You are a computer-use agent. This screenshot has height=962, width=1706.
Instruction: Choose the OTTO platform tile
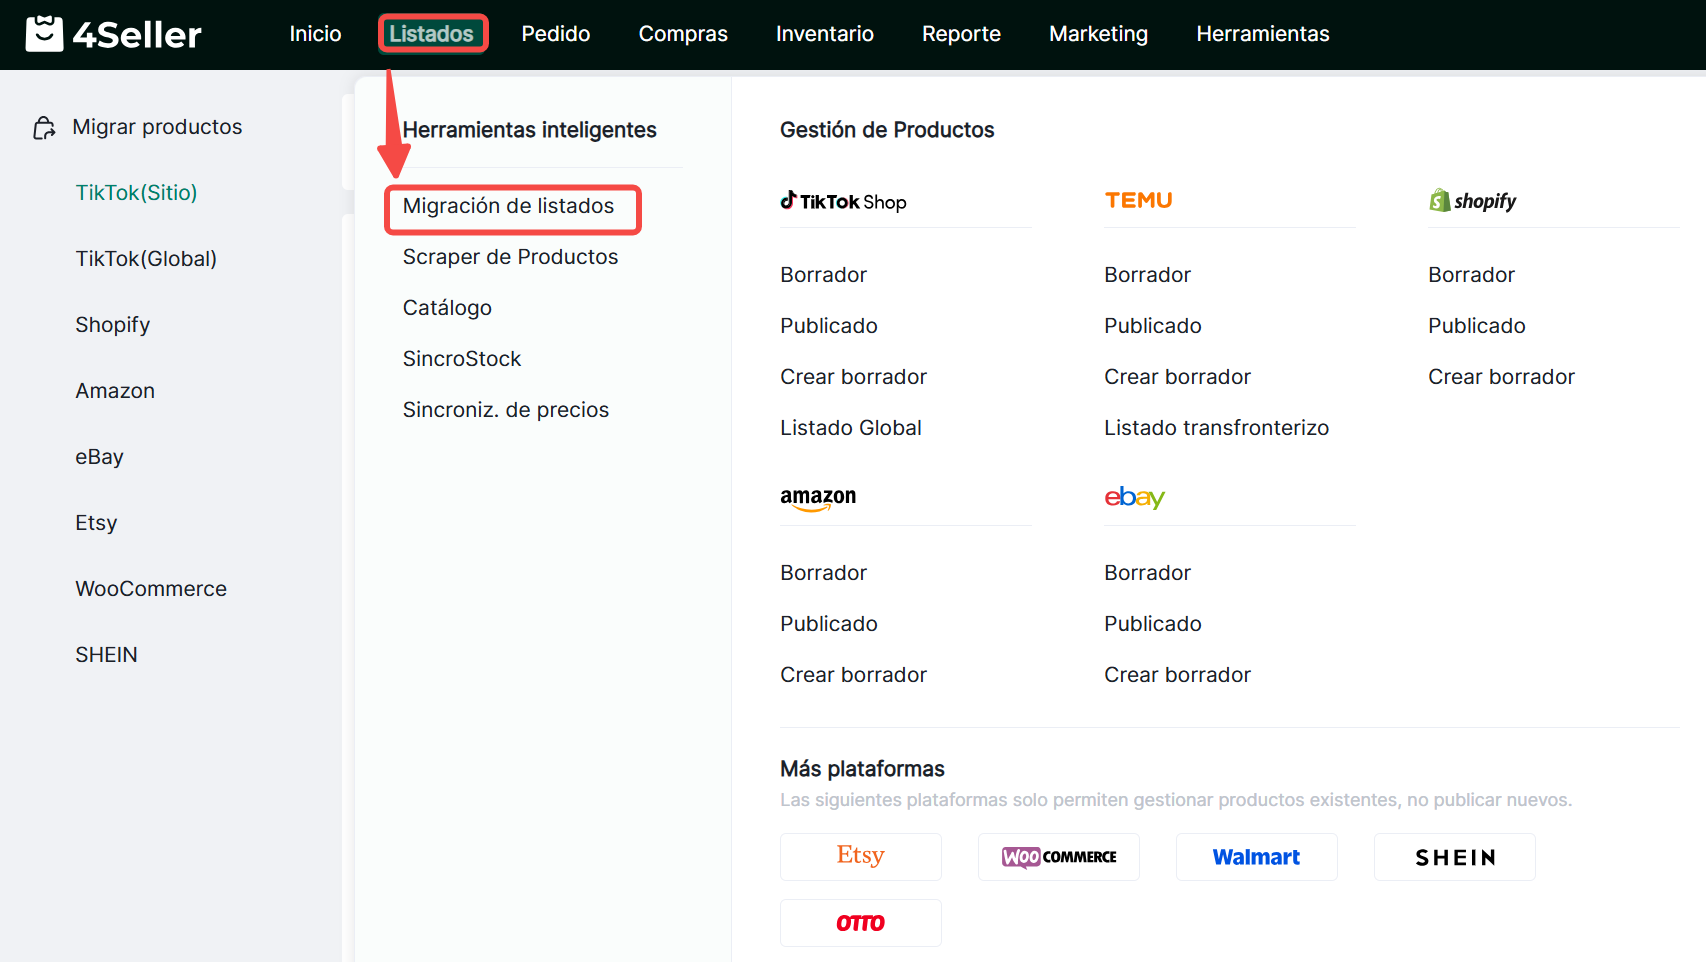860,923
